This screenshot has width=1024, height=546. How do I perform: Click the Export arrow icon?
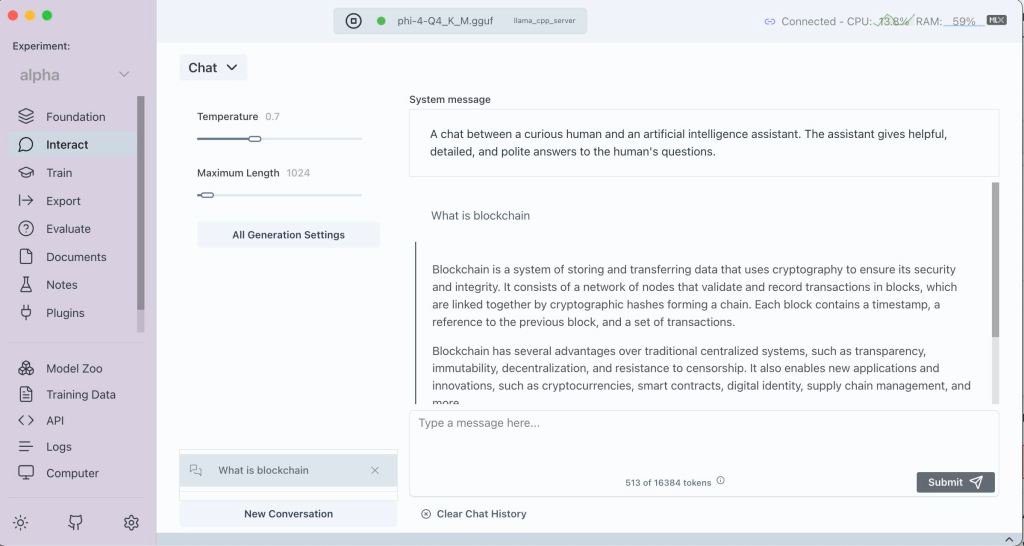click(26, 201)
